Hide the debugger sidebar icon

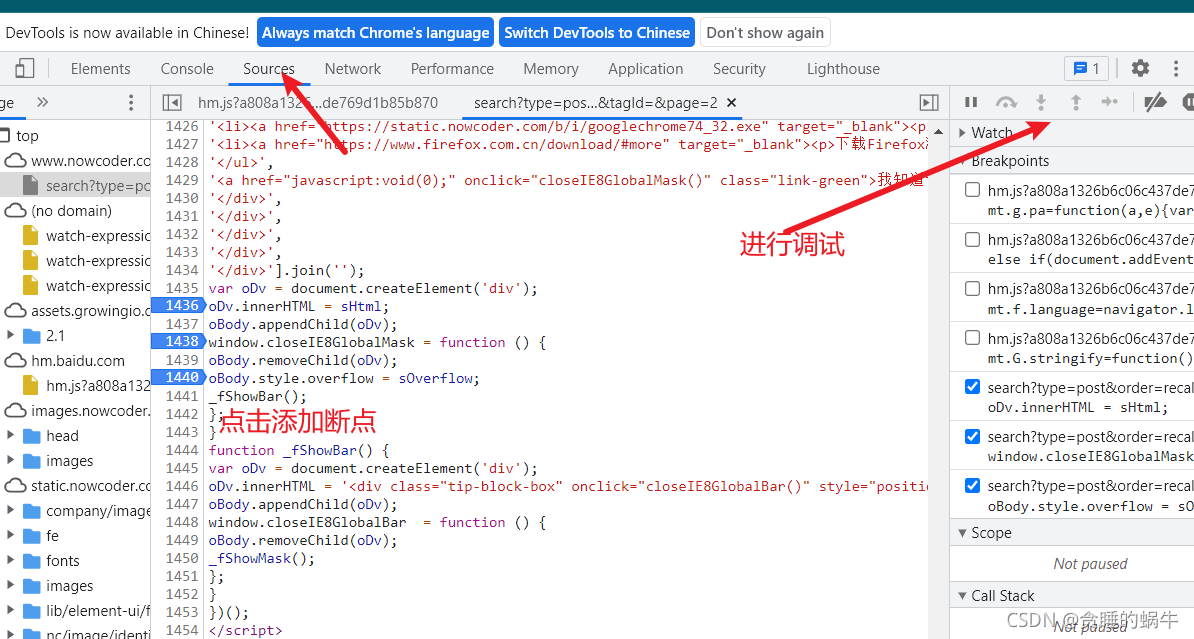pyautogui.click(x=929, y=102)
